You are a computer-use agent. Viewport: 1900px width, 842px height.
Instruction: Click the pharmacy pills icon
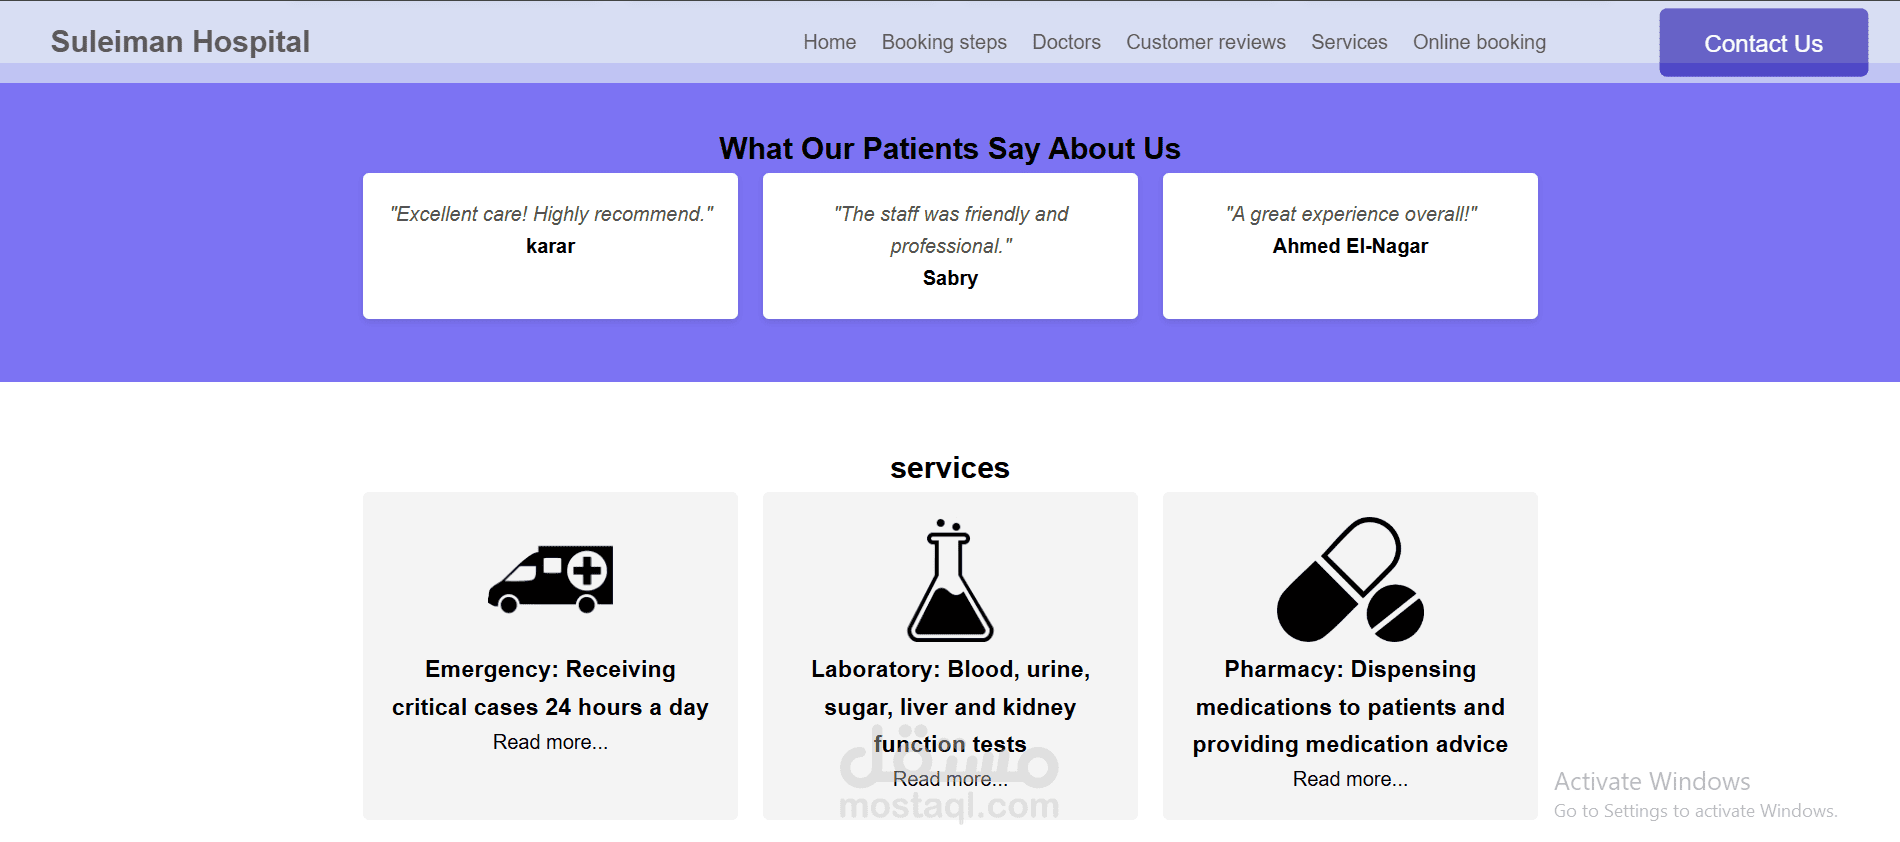click(x=1350, y=579)
